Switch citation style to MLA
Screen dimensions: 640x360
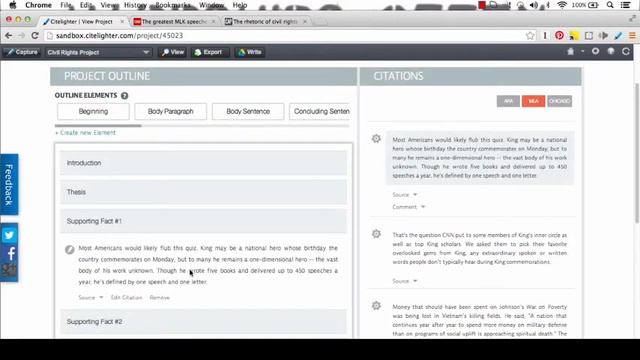click(x=533, y=101)
